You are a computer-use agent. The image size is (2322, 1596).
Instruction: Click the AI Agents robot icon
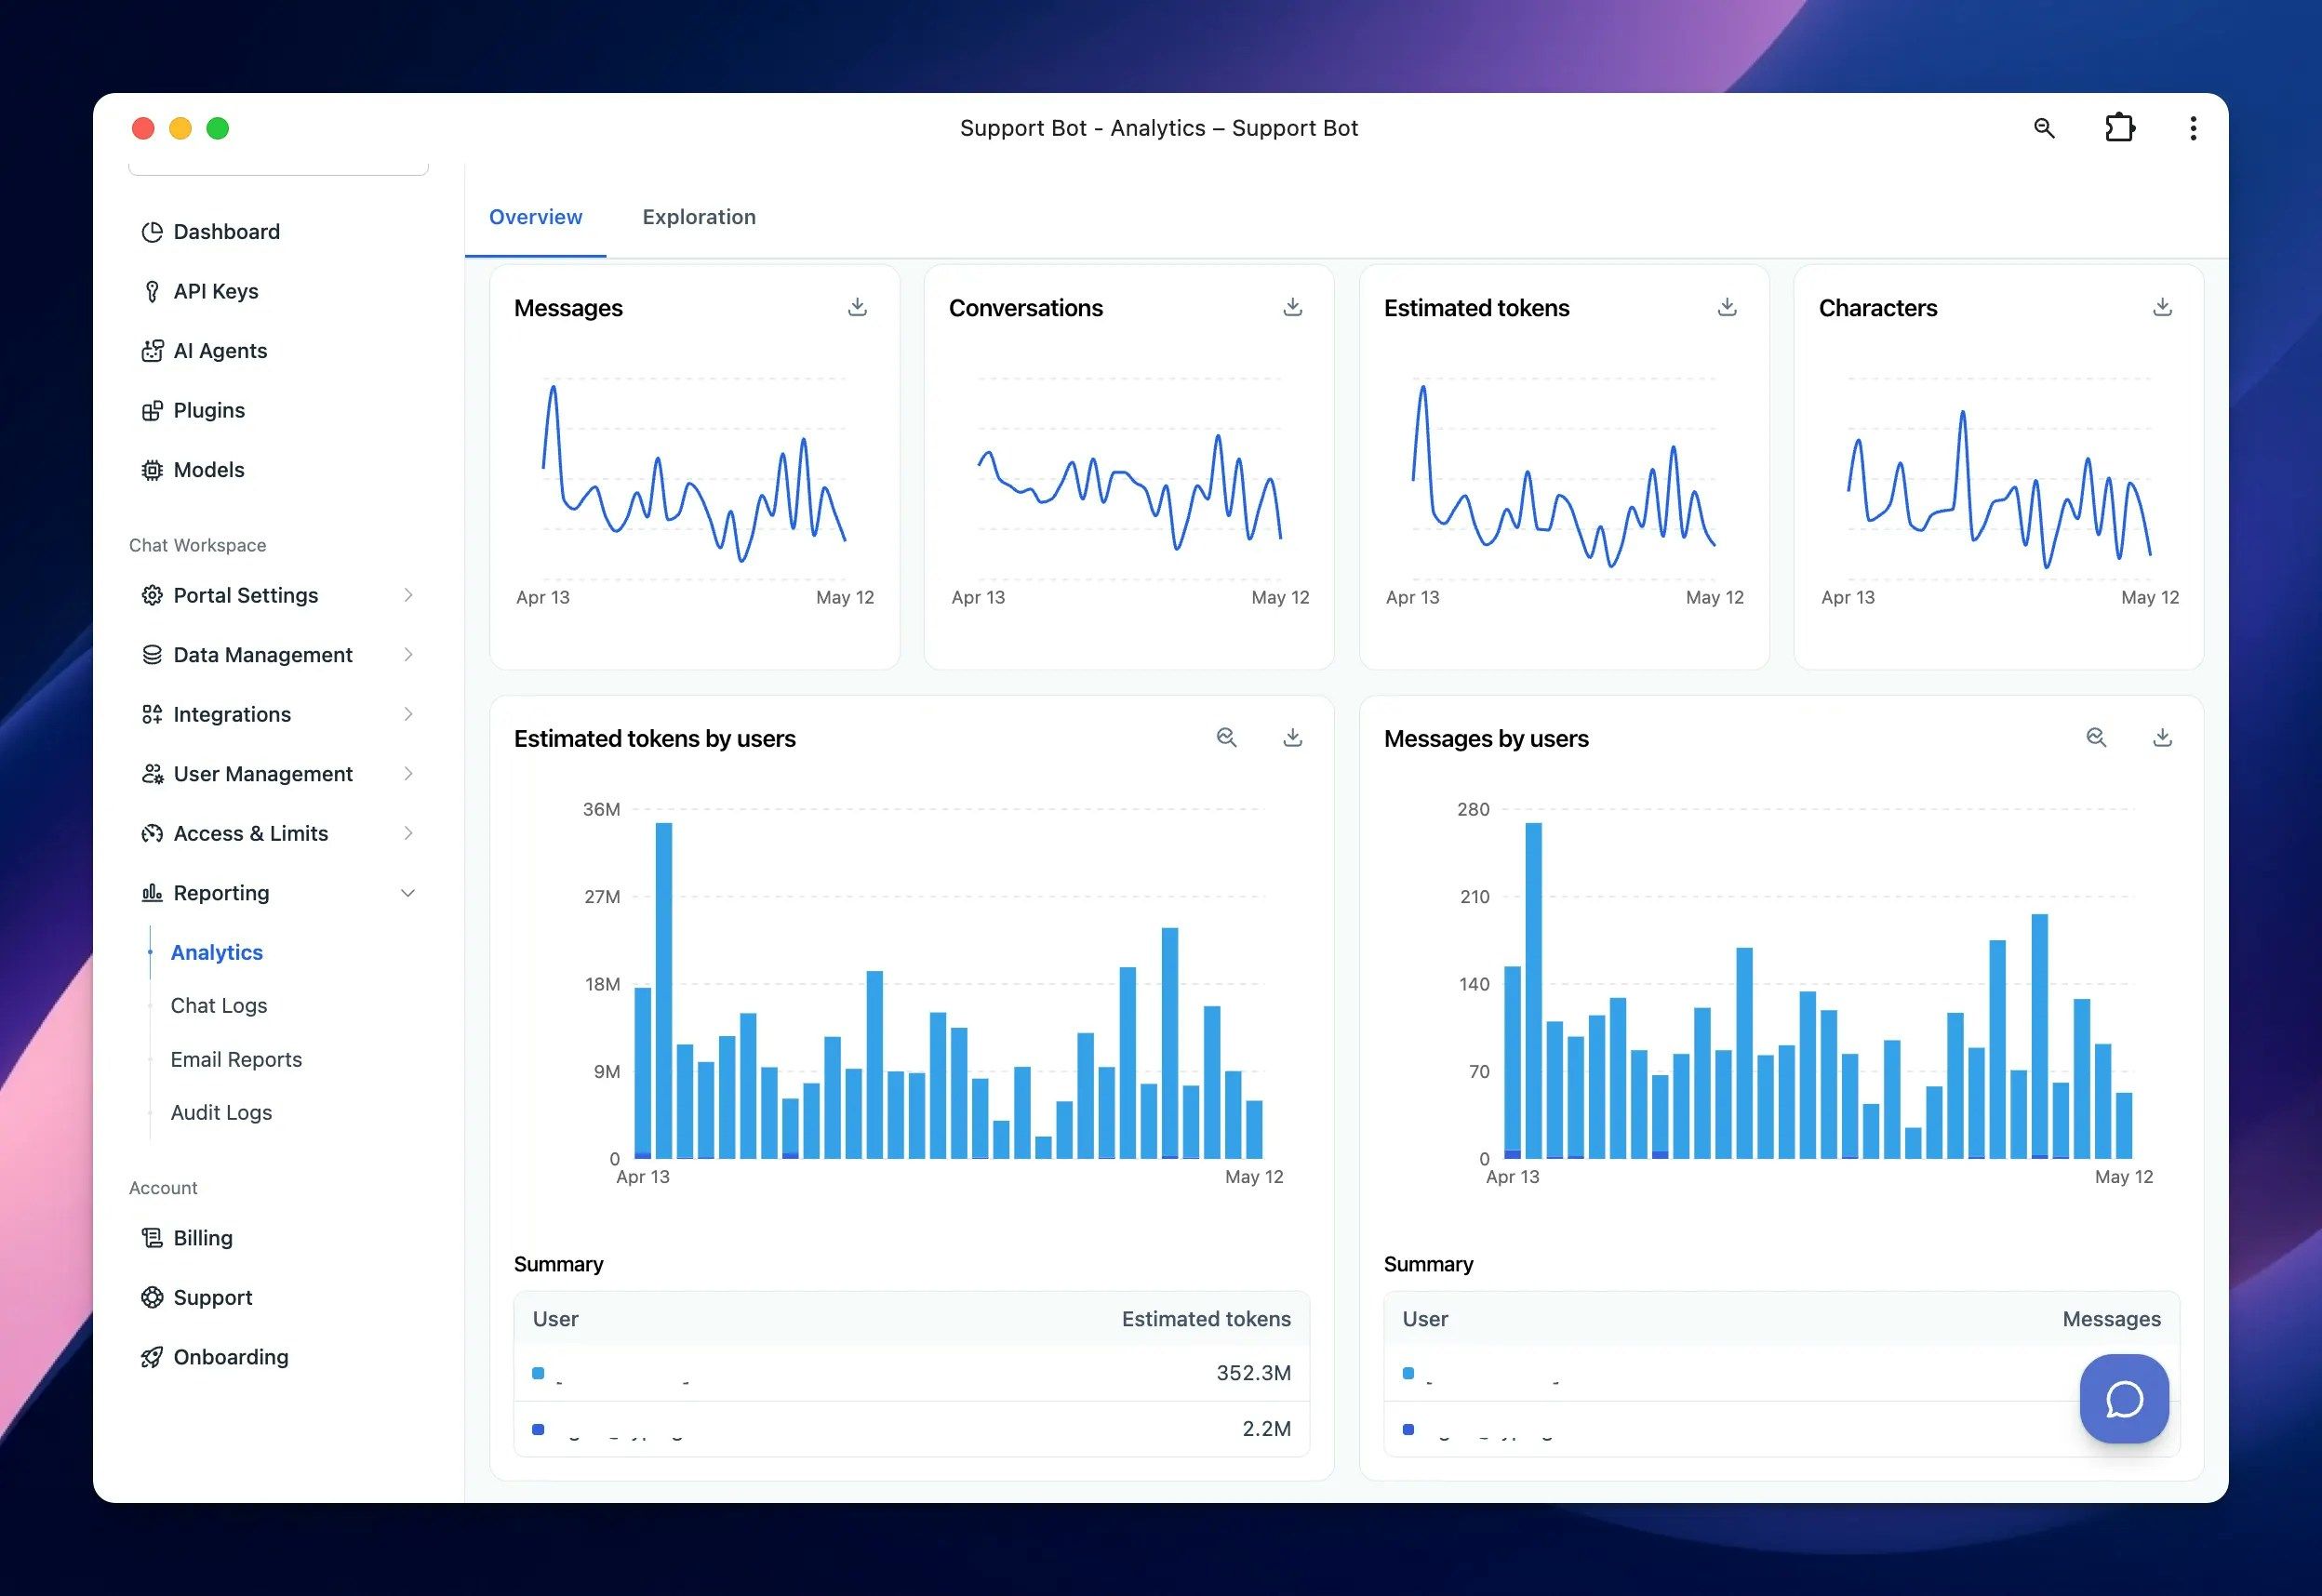click(x=152, y=351)
